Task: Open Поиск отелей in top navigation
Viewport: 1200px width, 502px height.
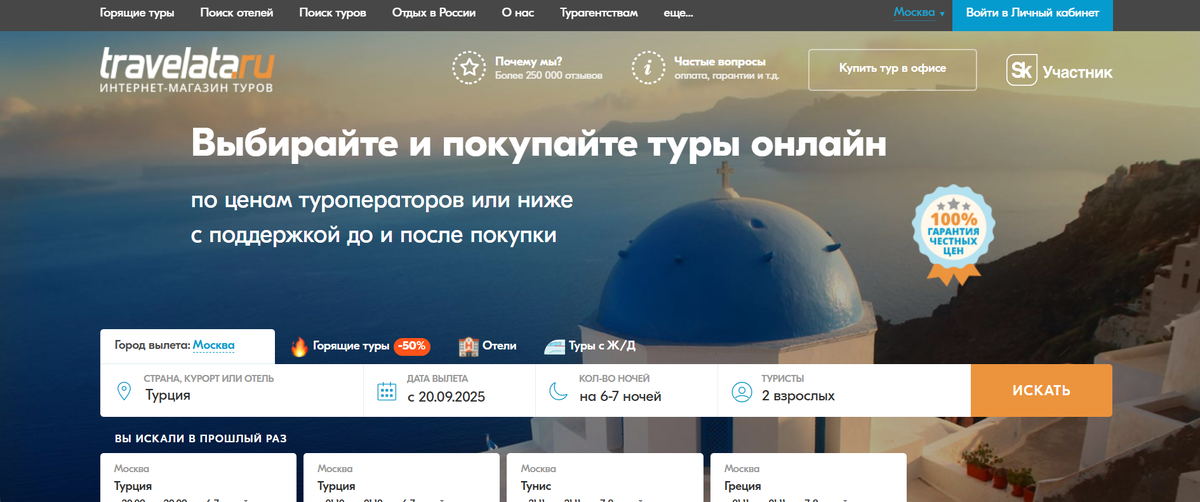Action: (236, 14)
